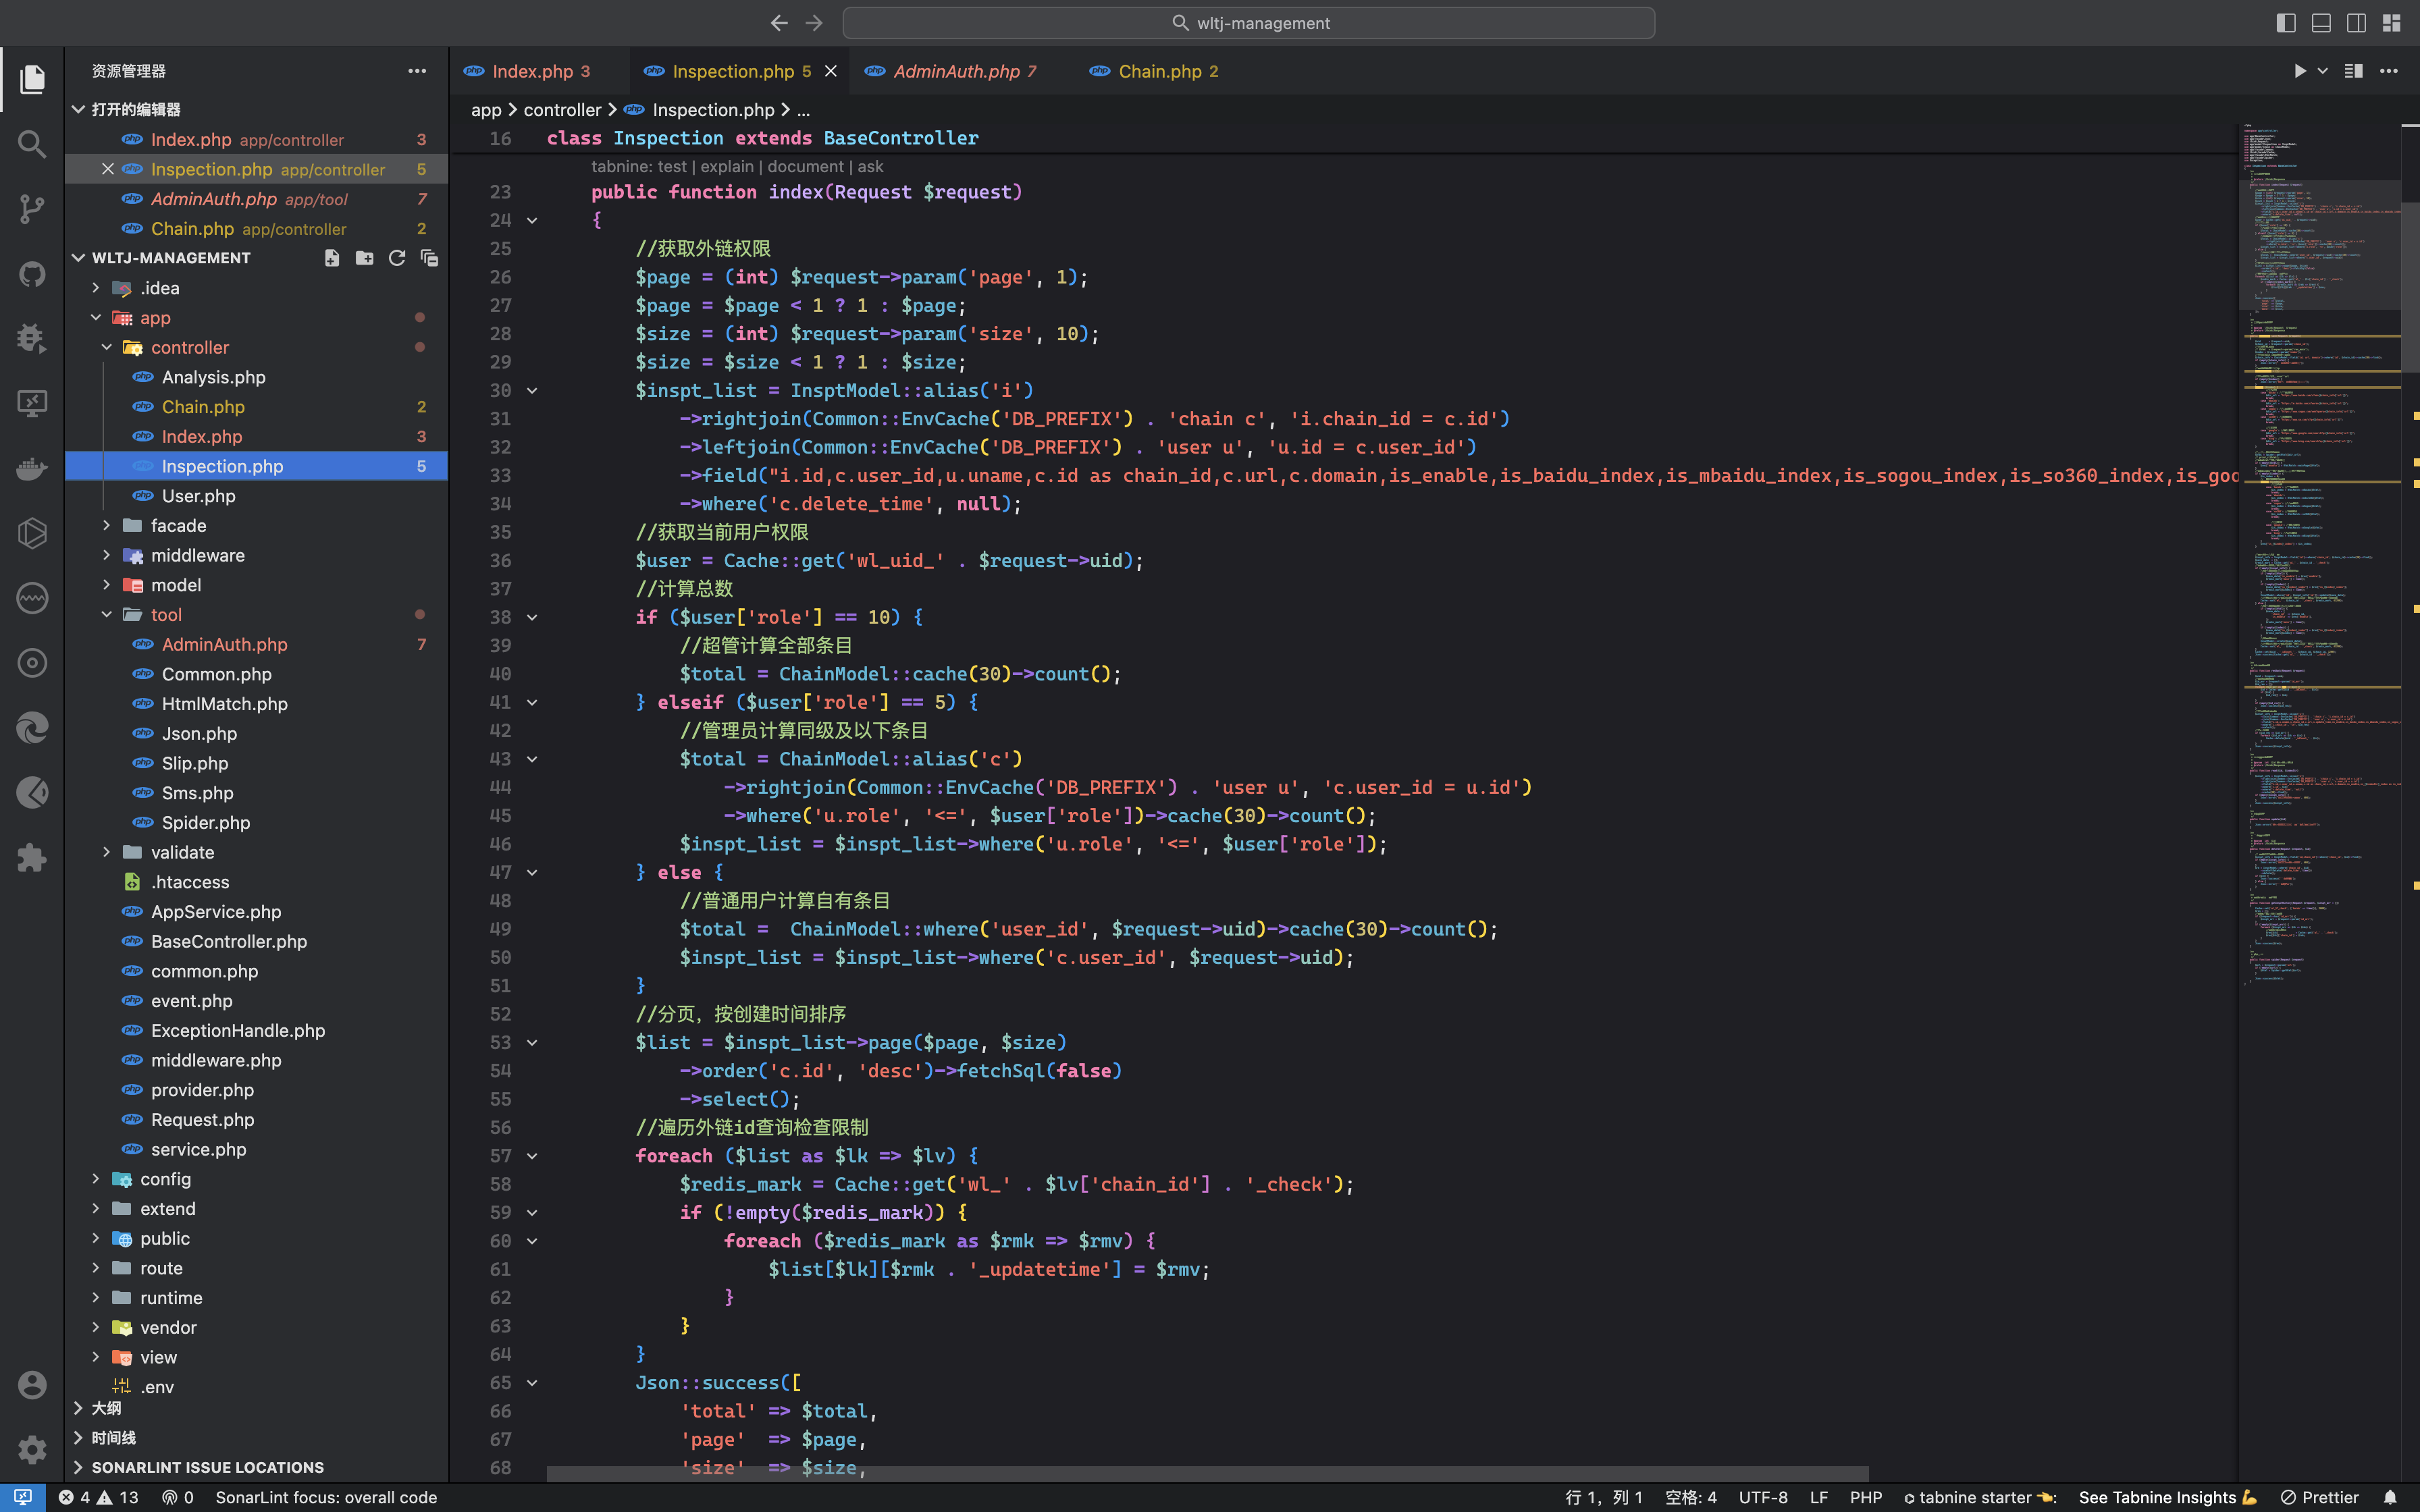Collapse the app folder

(x=96, y=318)
